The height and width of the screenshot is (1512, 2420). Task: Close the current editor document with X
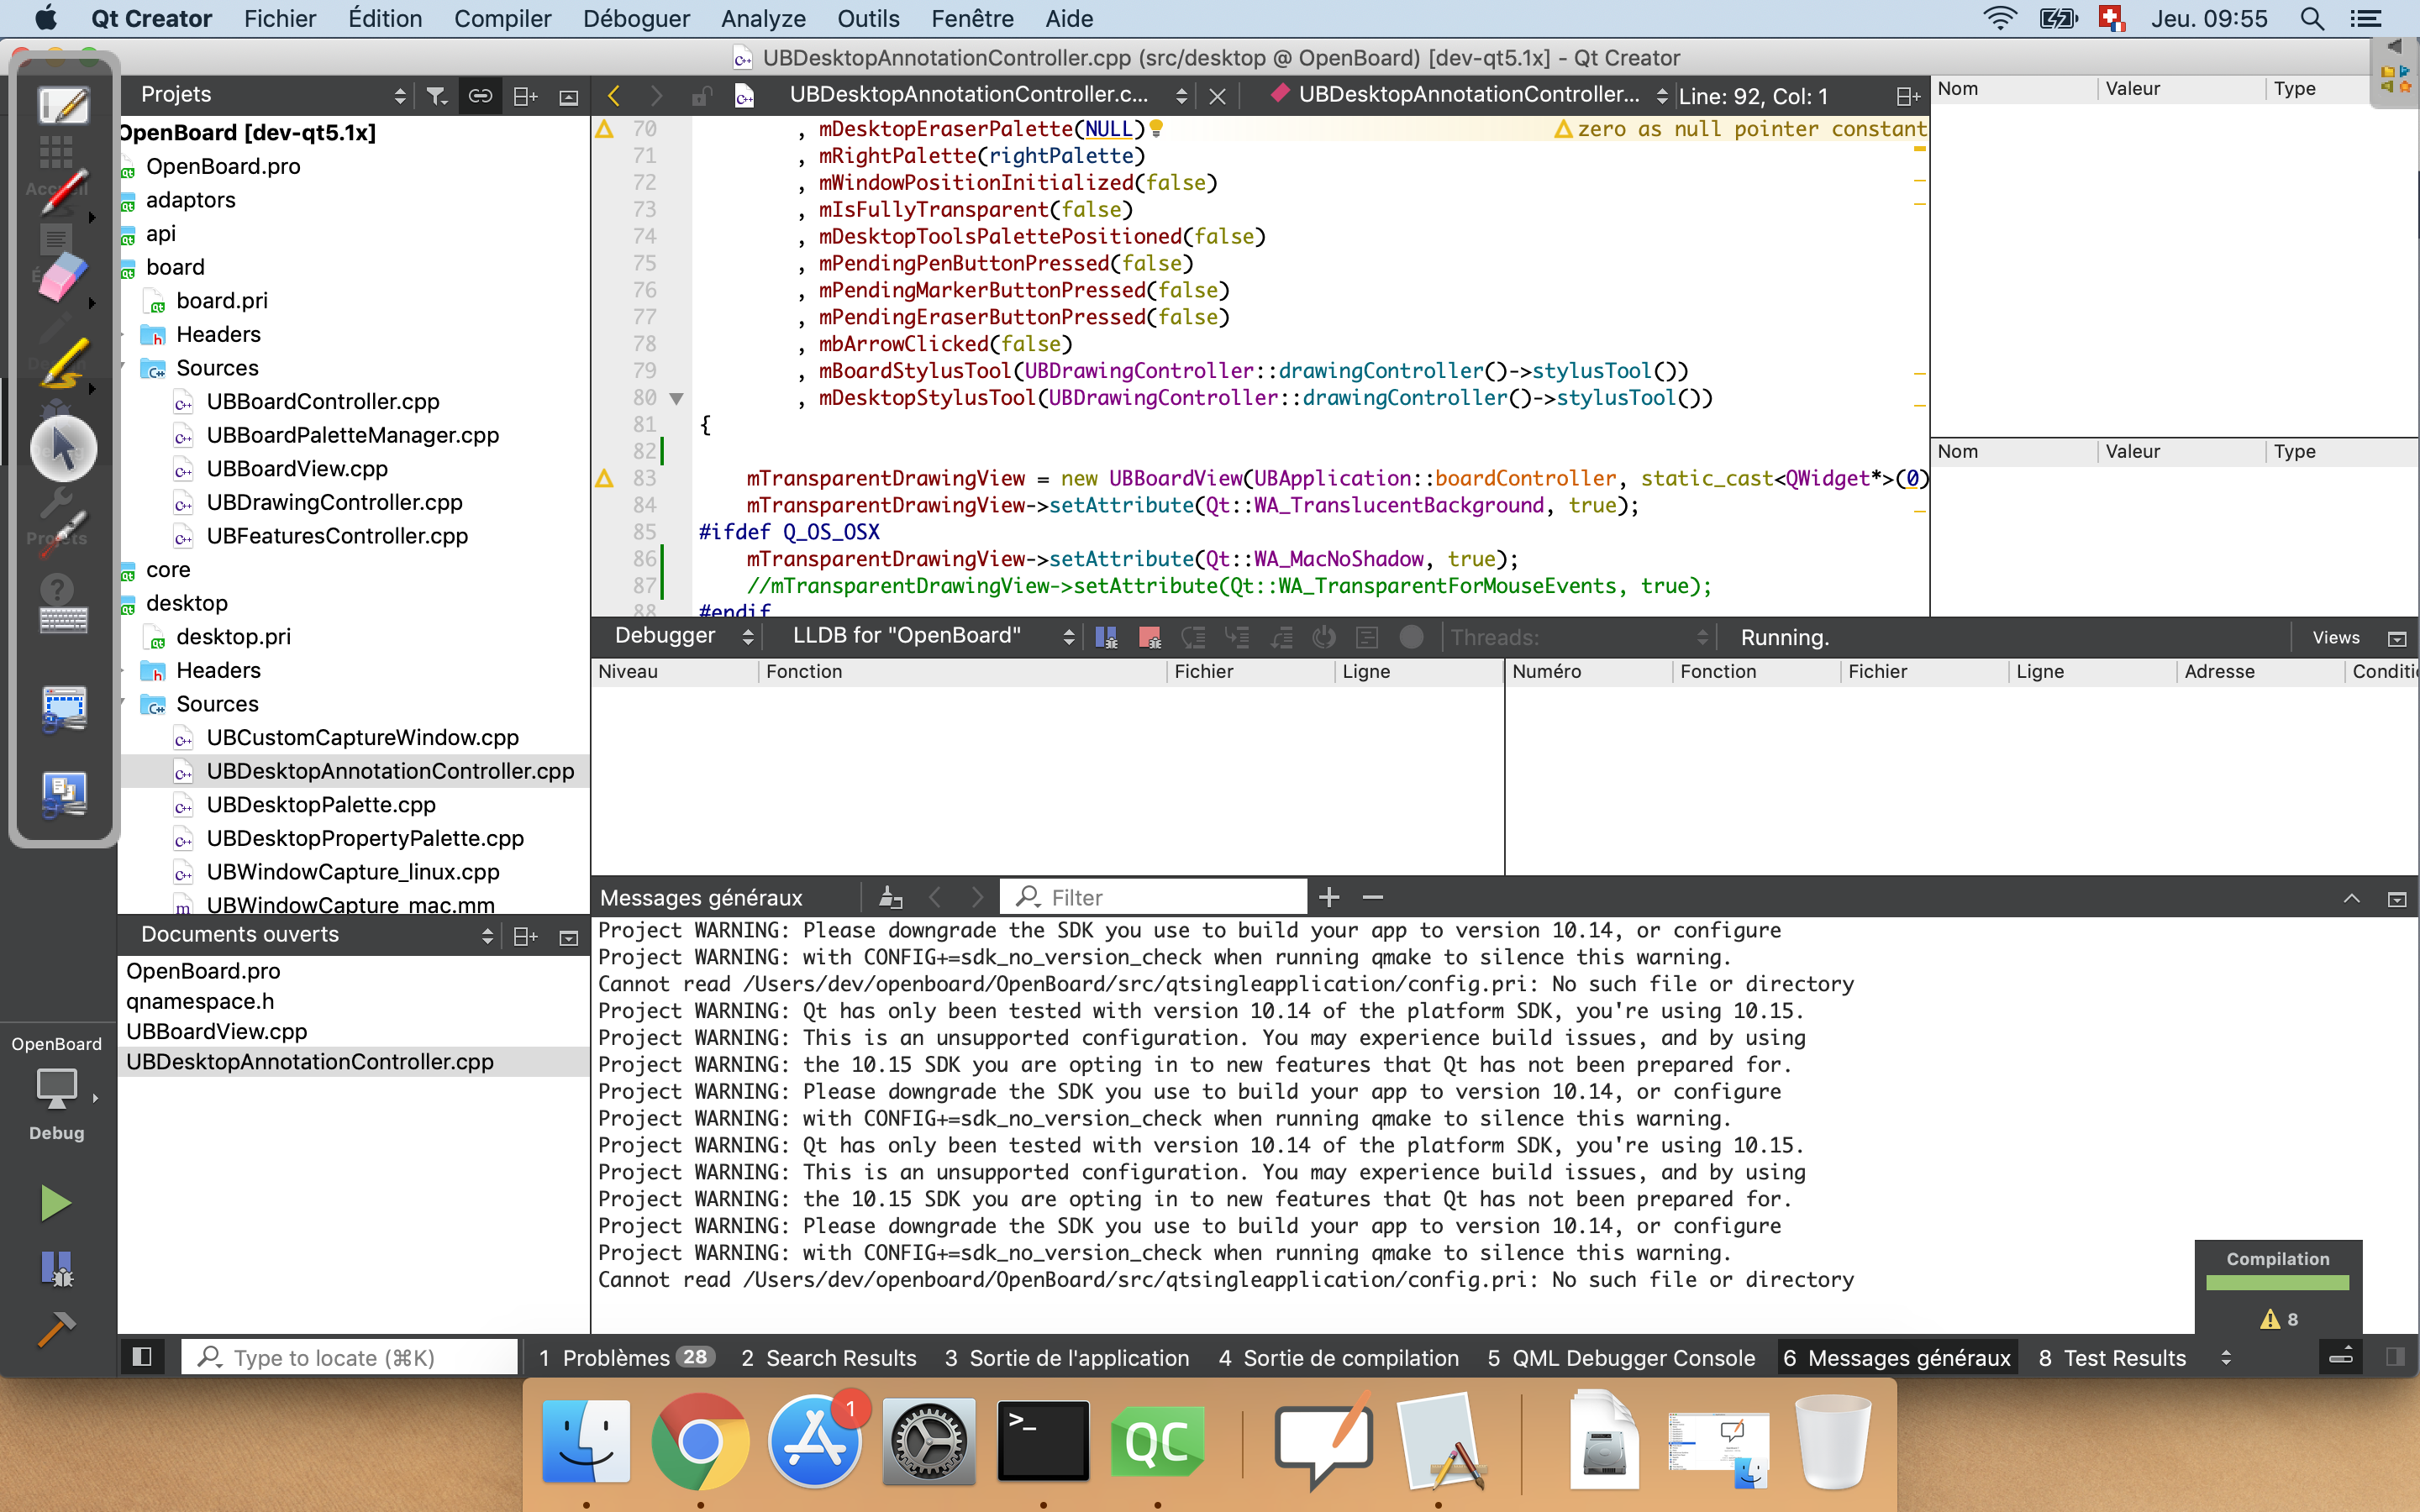coord(1217,96)
